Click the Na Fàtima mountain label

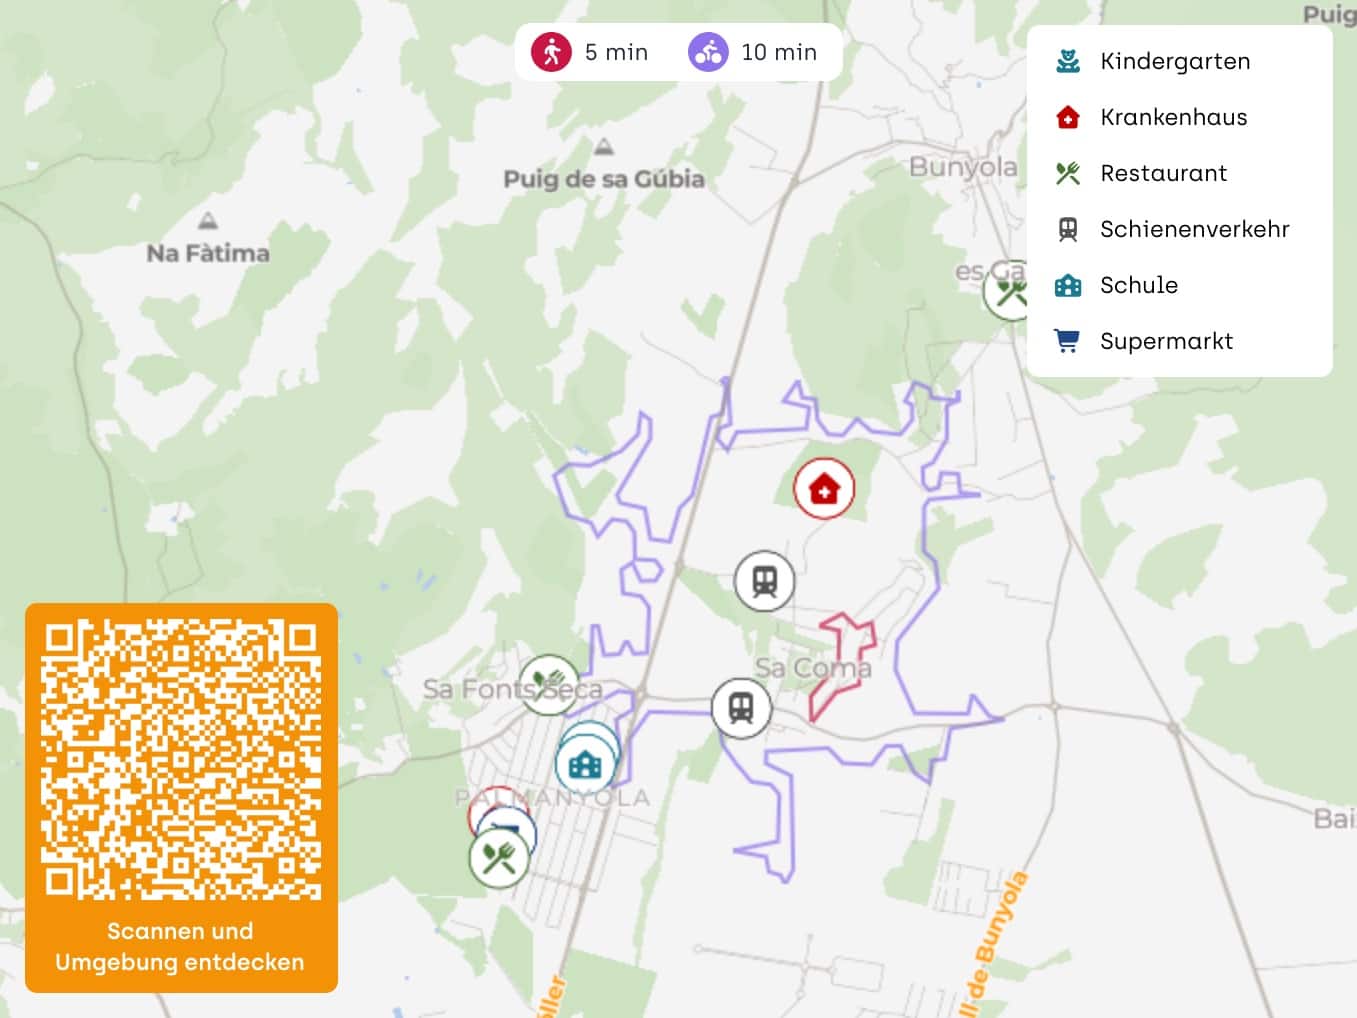click(208, 253)
